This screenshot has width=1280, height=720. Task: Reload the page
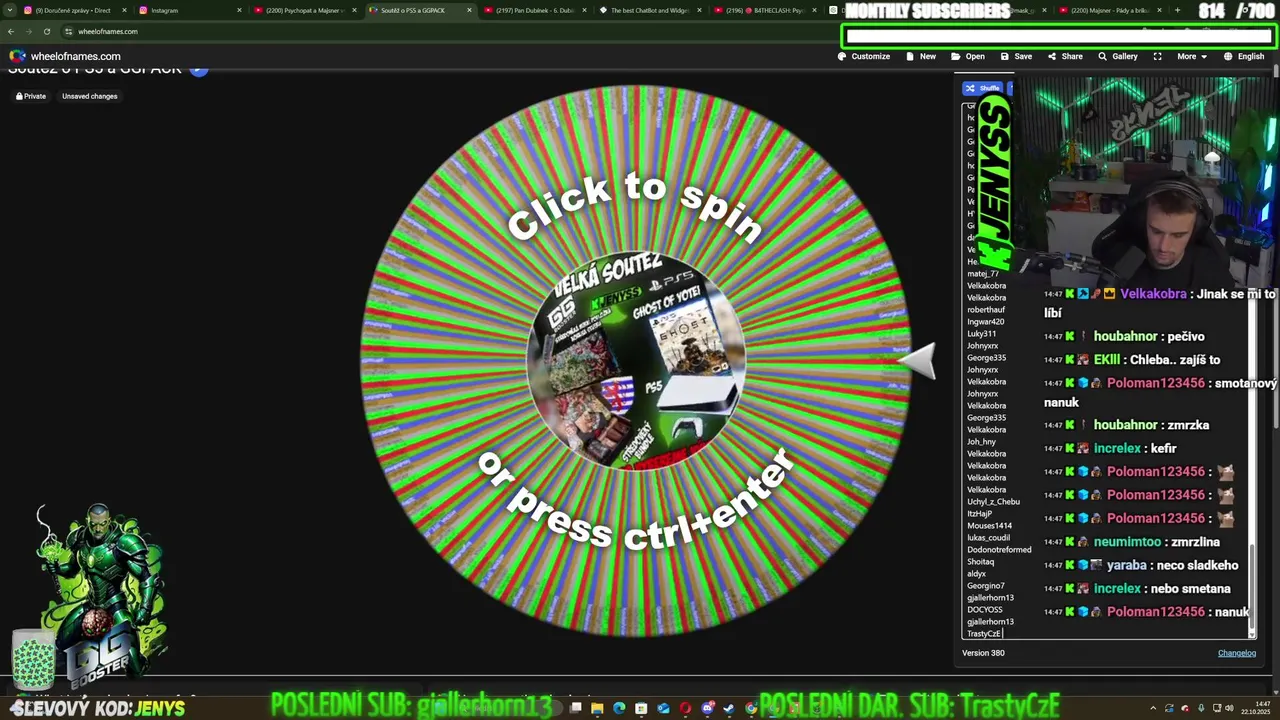click(46, 31)
